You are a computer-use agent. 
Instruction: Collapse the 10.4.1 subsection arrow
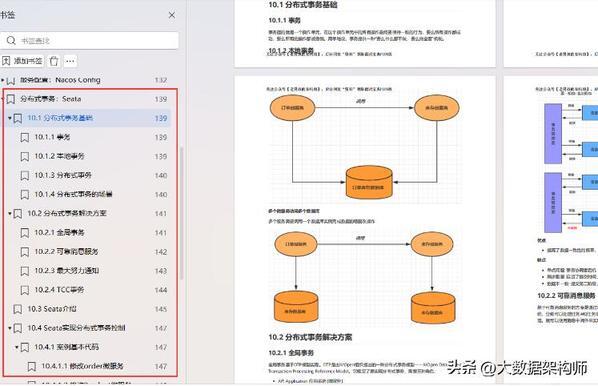click(x=16, y=347)
